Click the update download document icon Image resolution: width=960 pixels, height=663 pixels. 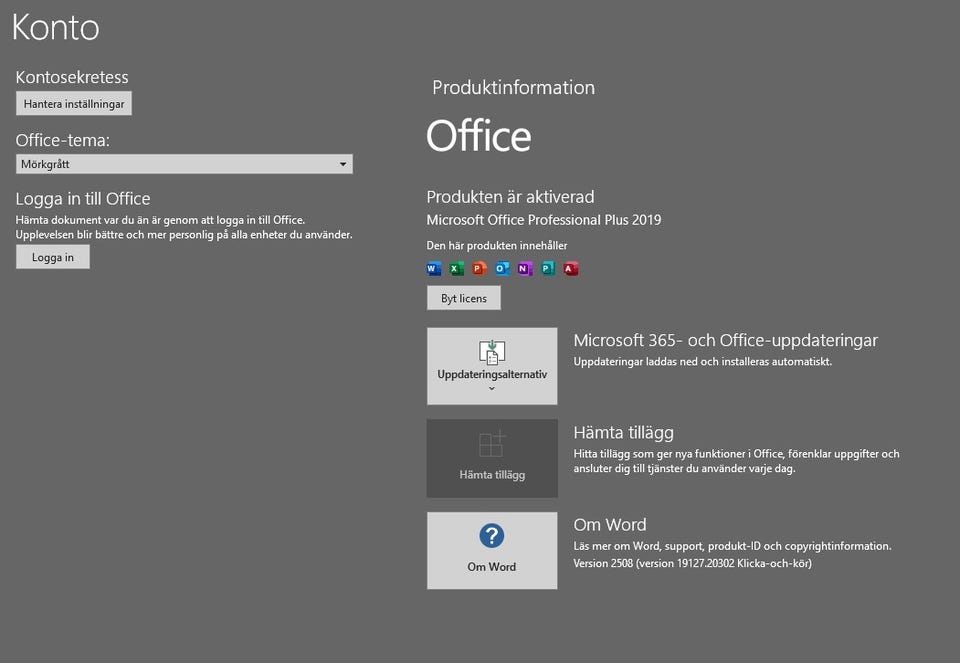tap(492, 353)
